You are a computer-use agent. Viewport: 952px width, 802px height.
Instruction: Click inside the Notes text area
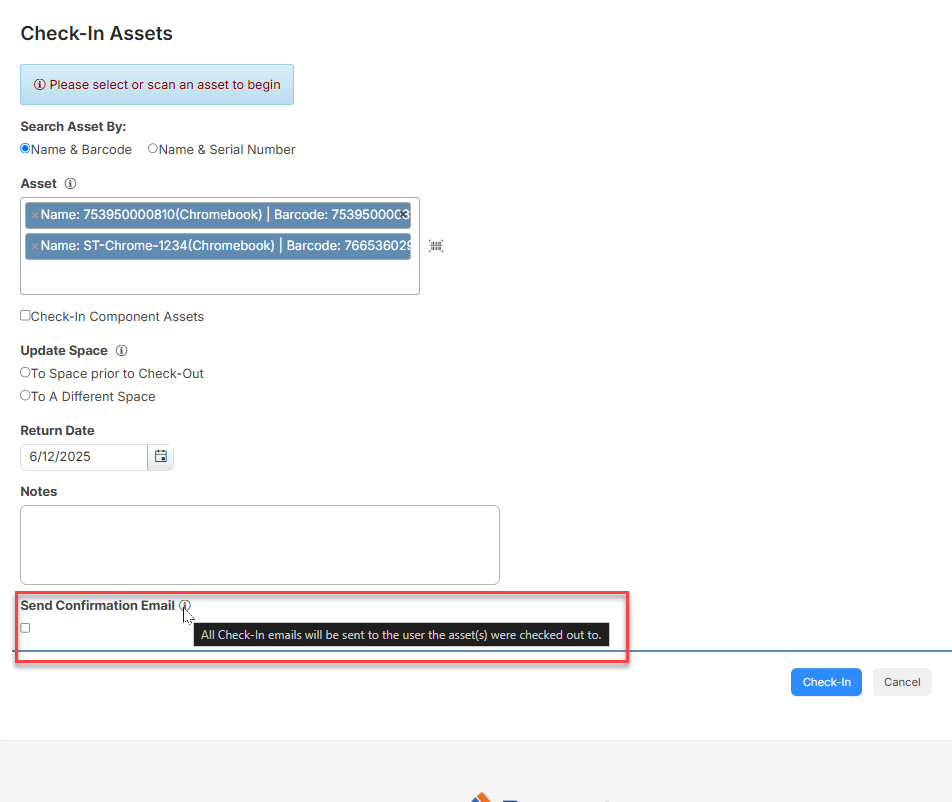pos(260,543)
